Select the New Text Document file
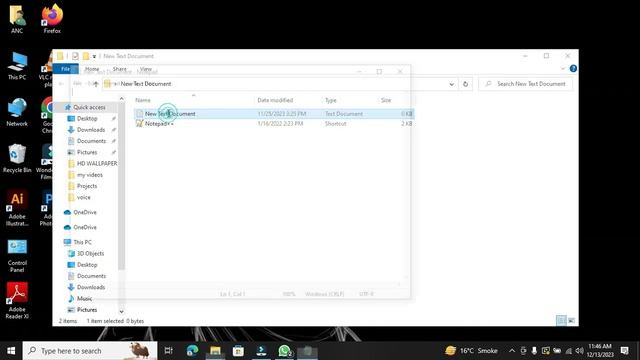640x360 pixels. coord(273,114)
